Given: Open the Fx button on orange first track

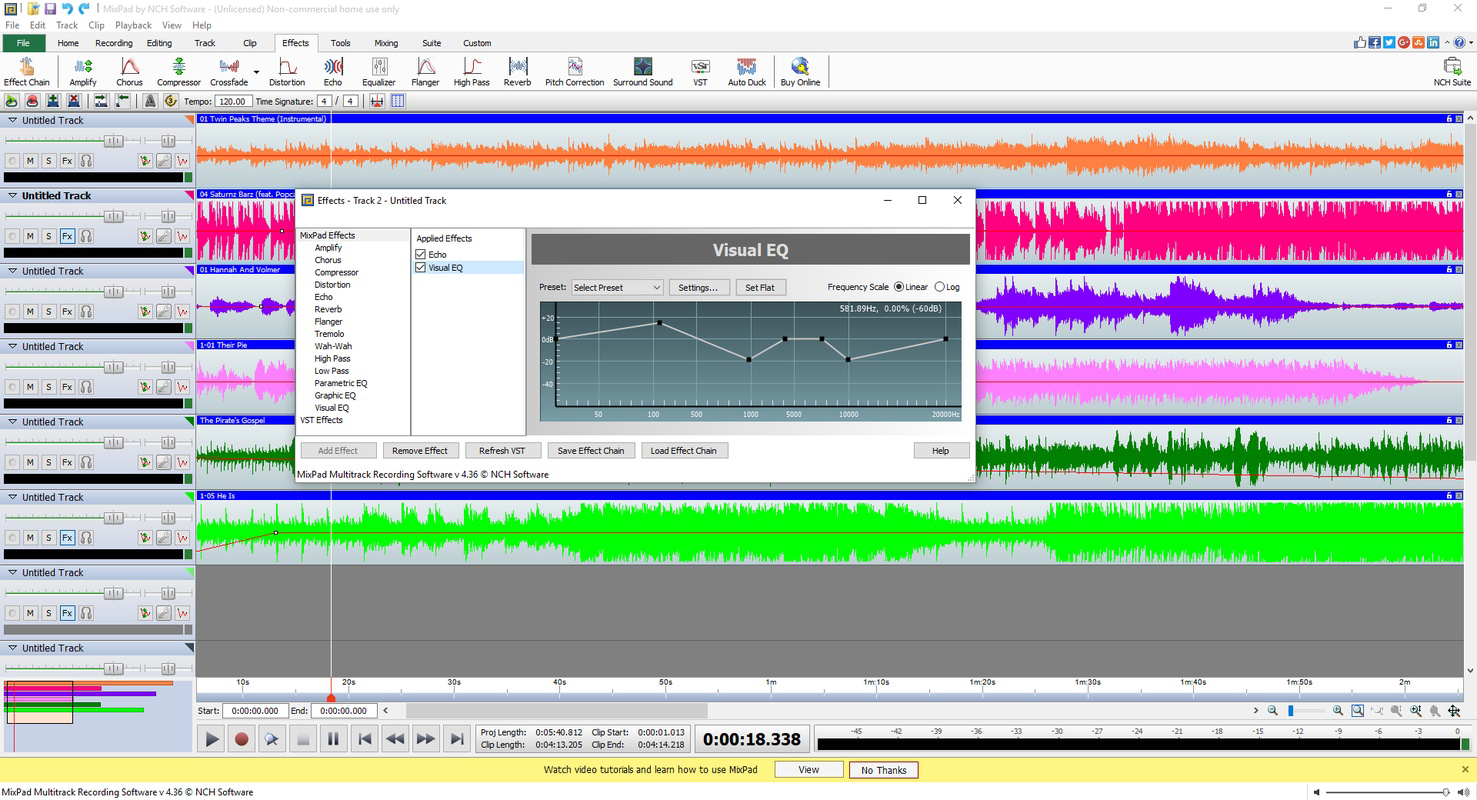Looking at the screenshot, I should click(x=67, y=160).
